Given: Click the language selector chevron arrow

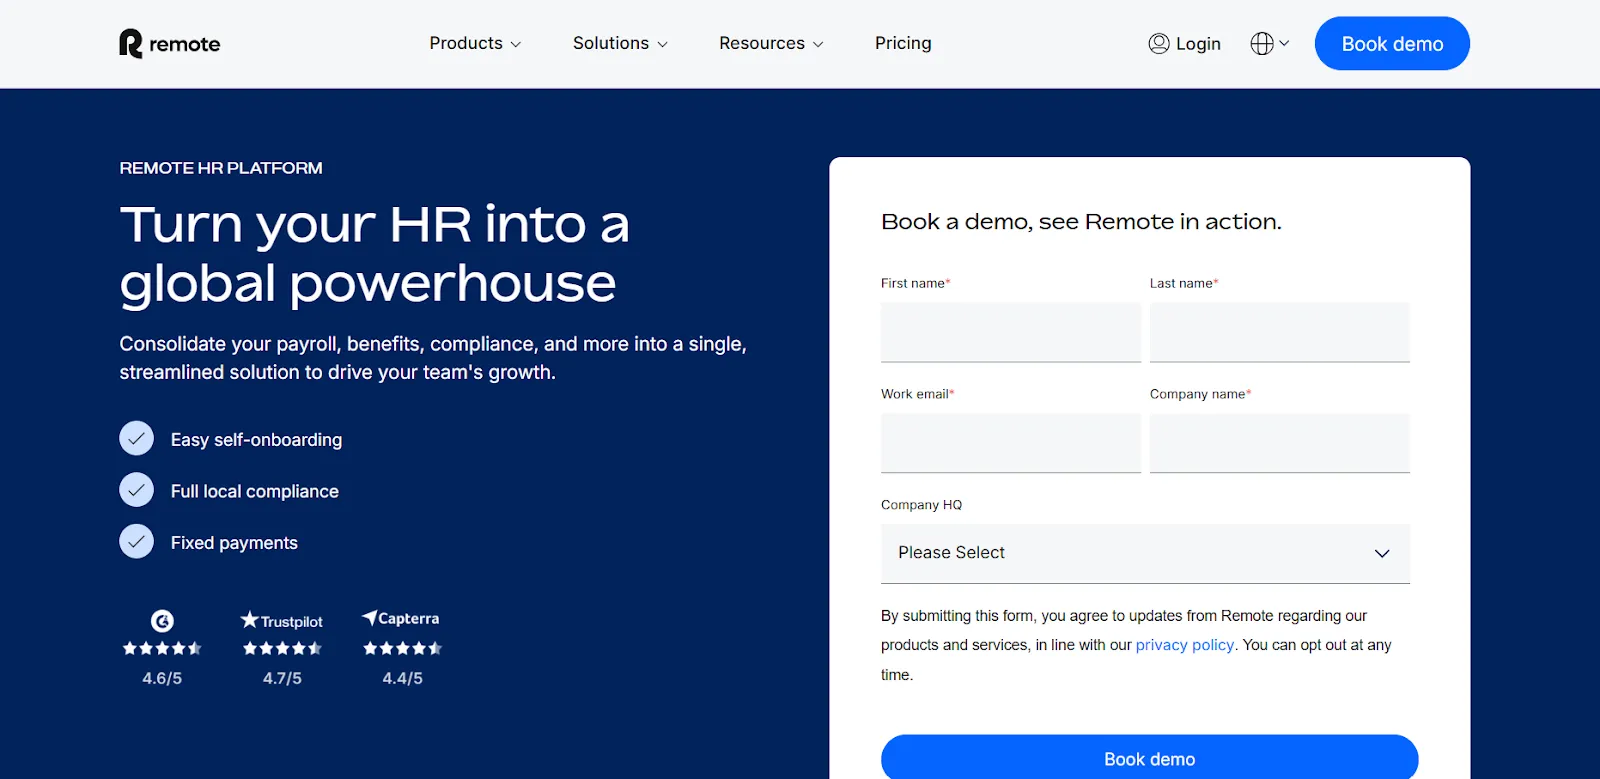Looking at the screenshot, I should tap(1284, 43).
